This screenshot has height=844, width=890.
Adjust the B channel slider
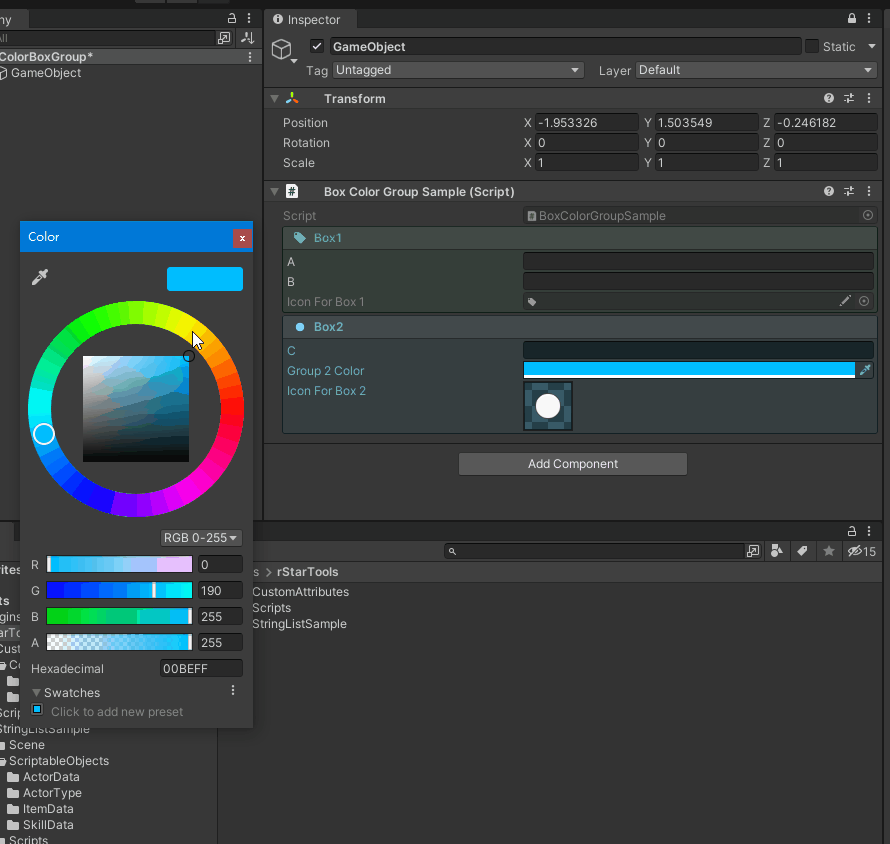click(x=119, y=616)
